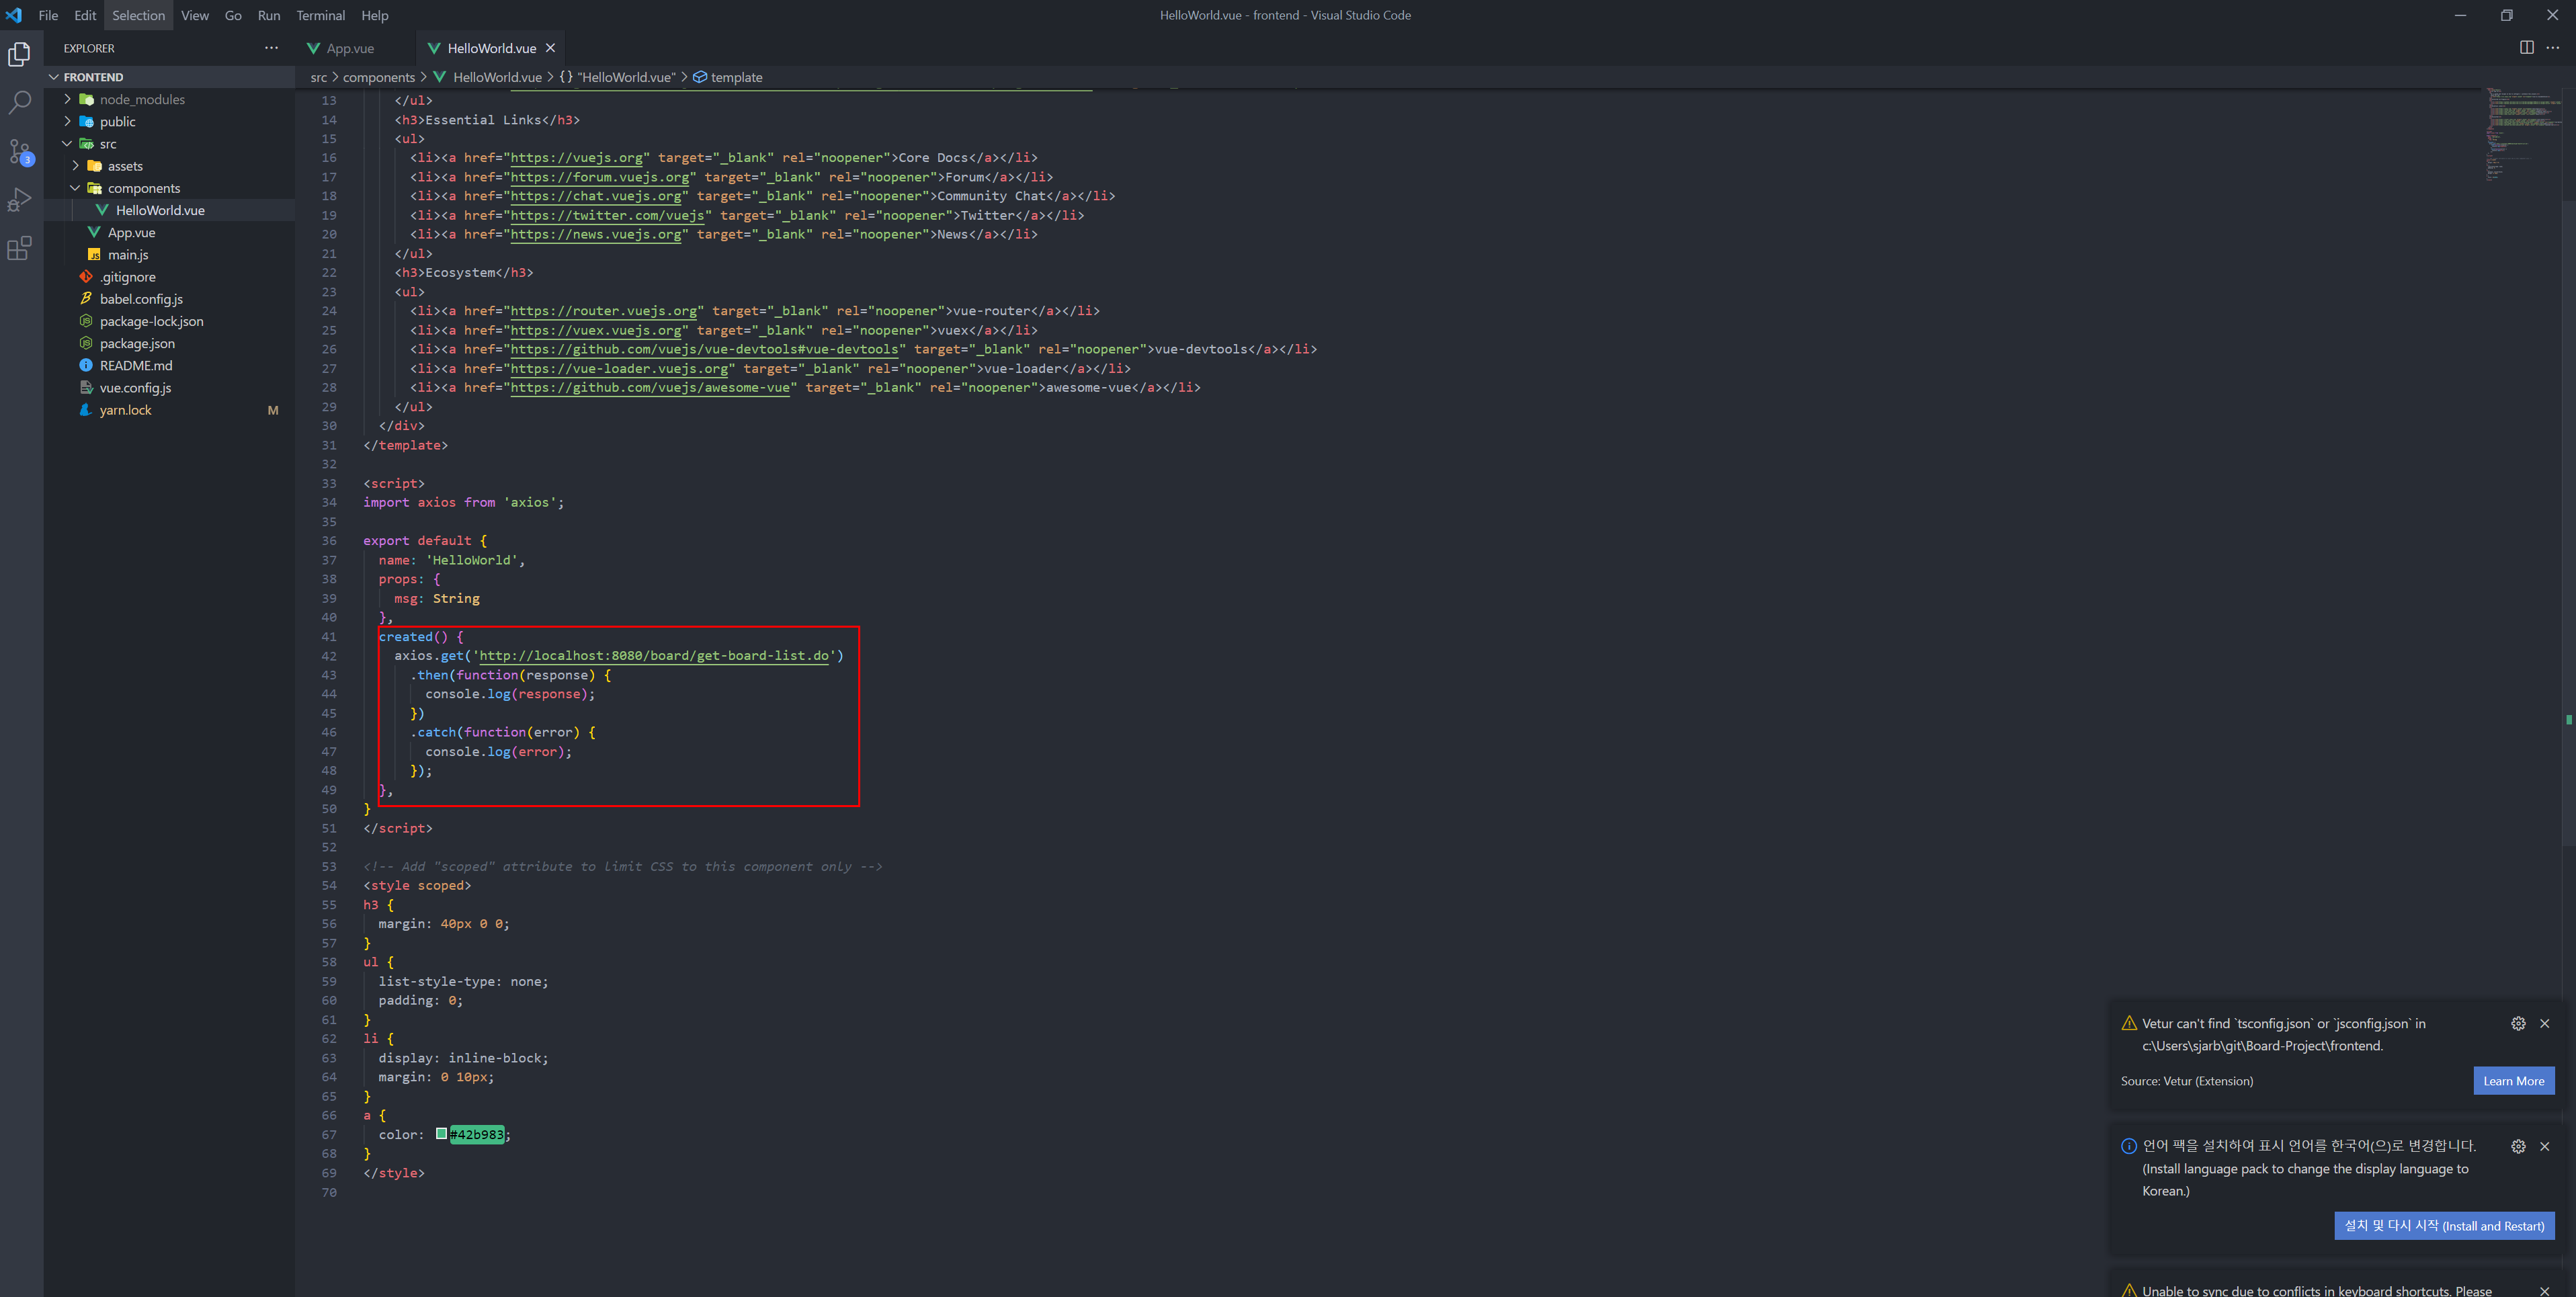Open the Run and Debug view icon
Image resolution: width=2576 pixels, height=1297 pixels.
pos(19,199)
